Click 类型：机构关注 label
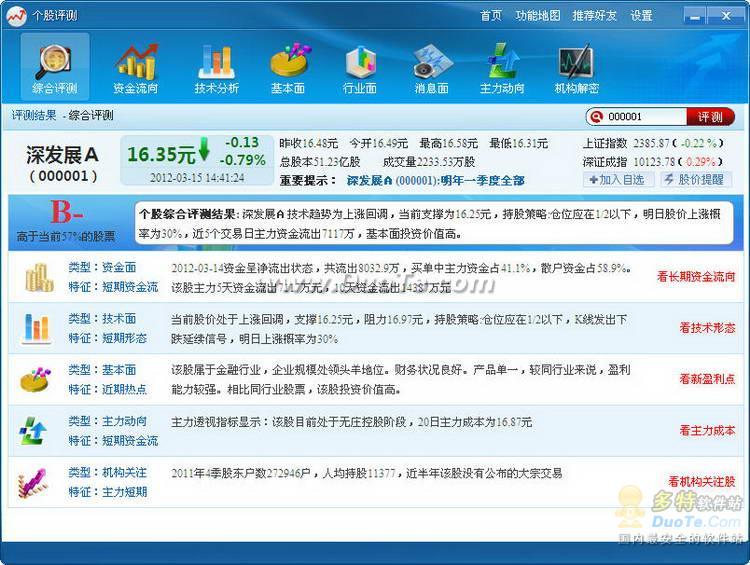Image resolution: width=750 pixels, height=565 pixels. coord(108,472)
